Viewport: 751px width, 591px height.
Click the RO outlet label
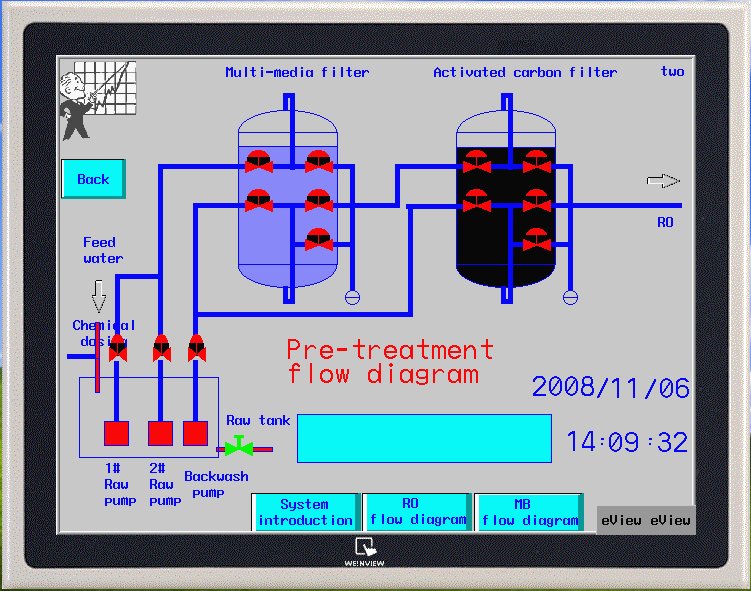pos(665,222)
